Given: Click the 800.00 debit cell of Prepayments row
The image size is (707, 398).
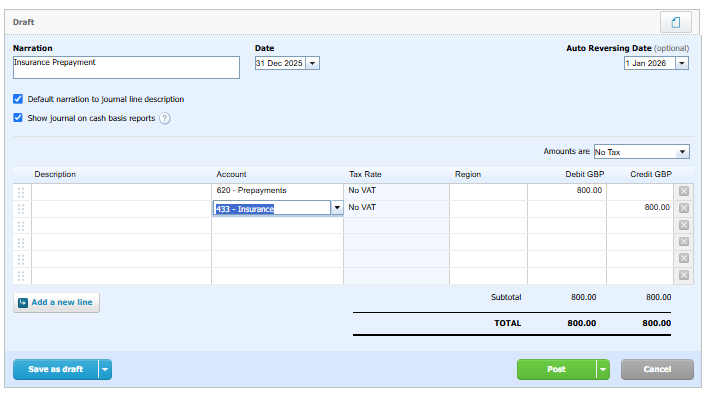Looking at the screenshot, I should pos(567,191).
